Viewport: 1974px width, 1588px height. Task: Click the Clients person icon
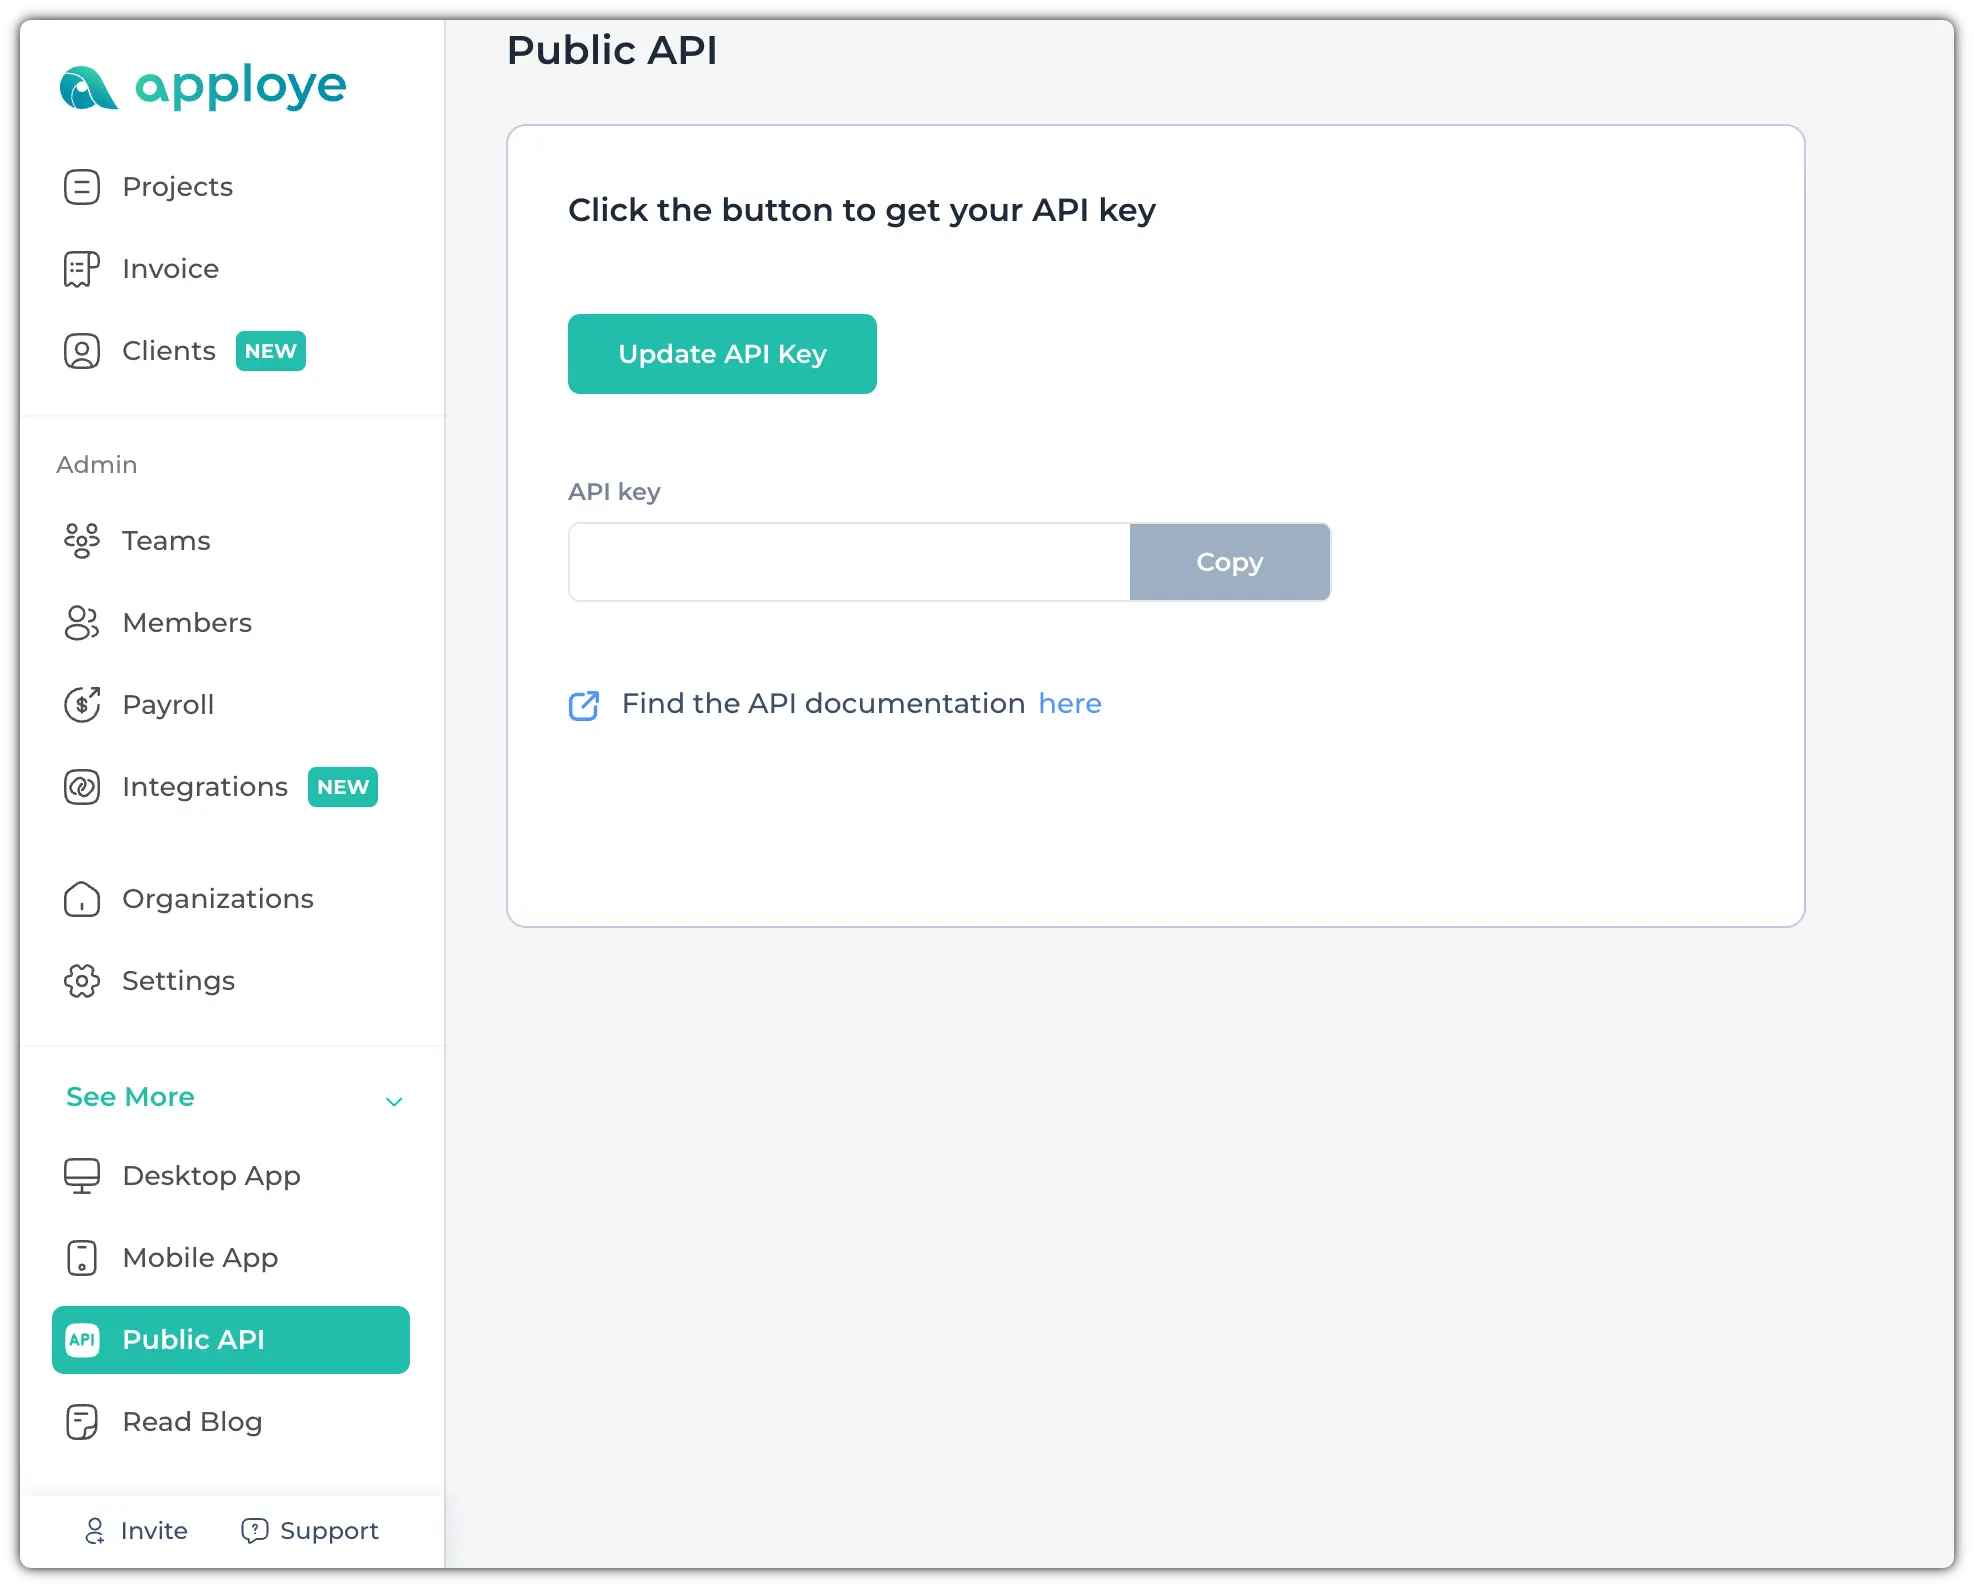82,351
